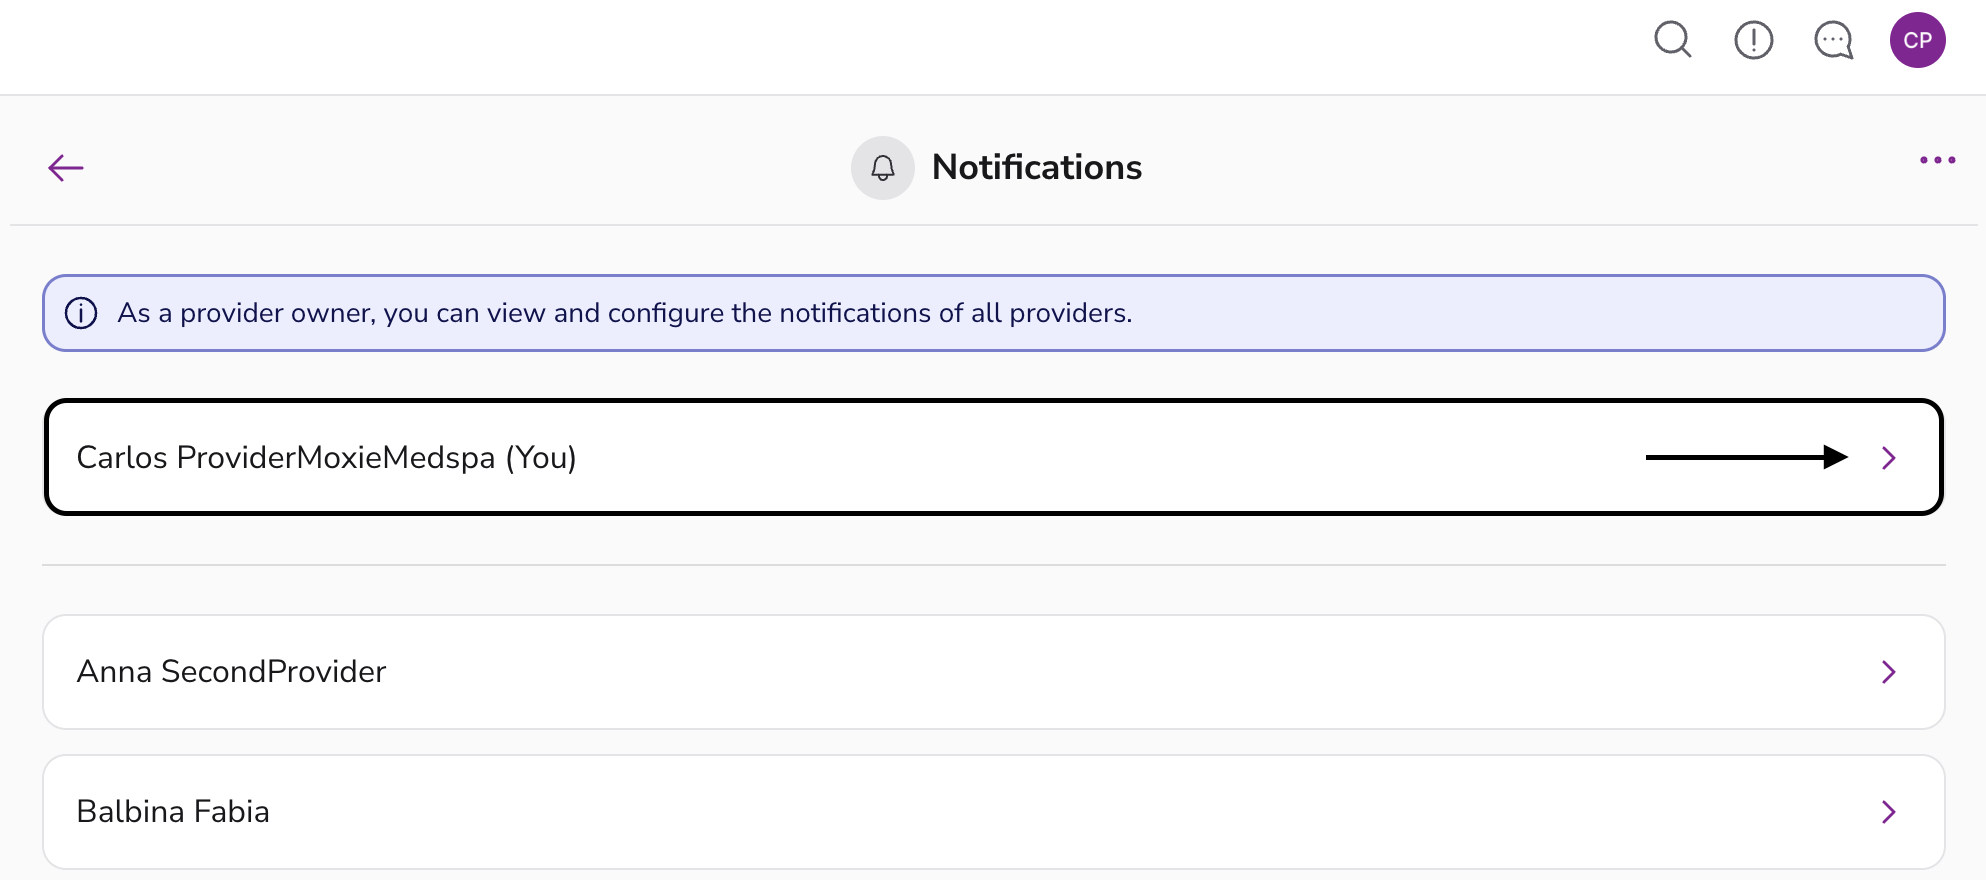Click the bell icon beside Notifications

pos(882,167)
